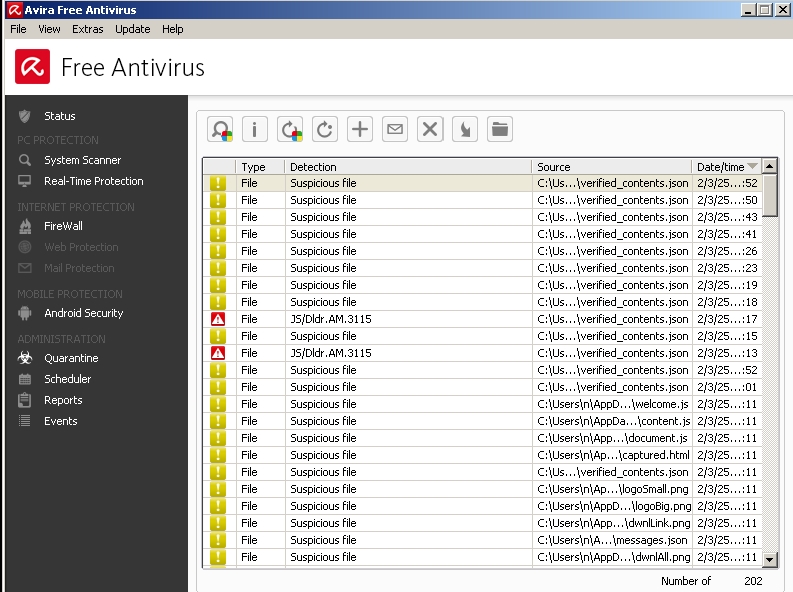Select the row dated 2/3/25...:18
The image size is (793, 592).
click(482, 302)
